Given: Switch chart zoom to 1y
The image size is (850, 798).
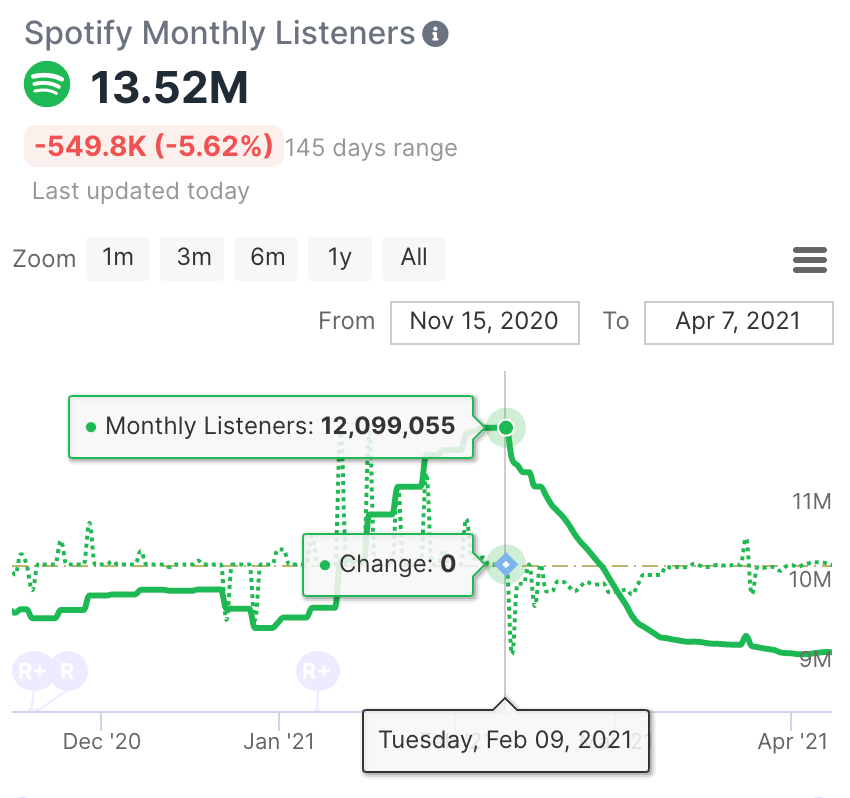Looking at the screenshot, I should click(340, 258).
